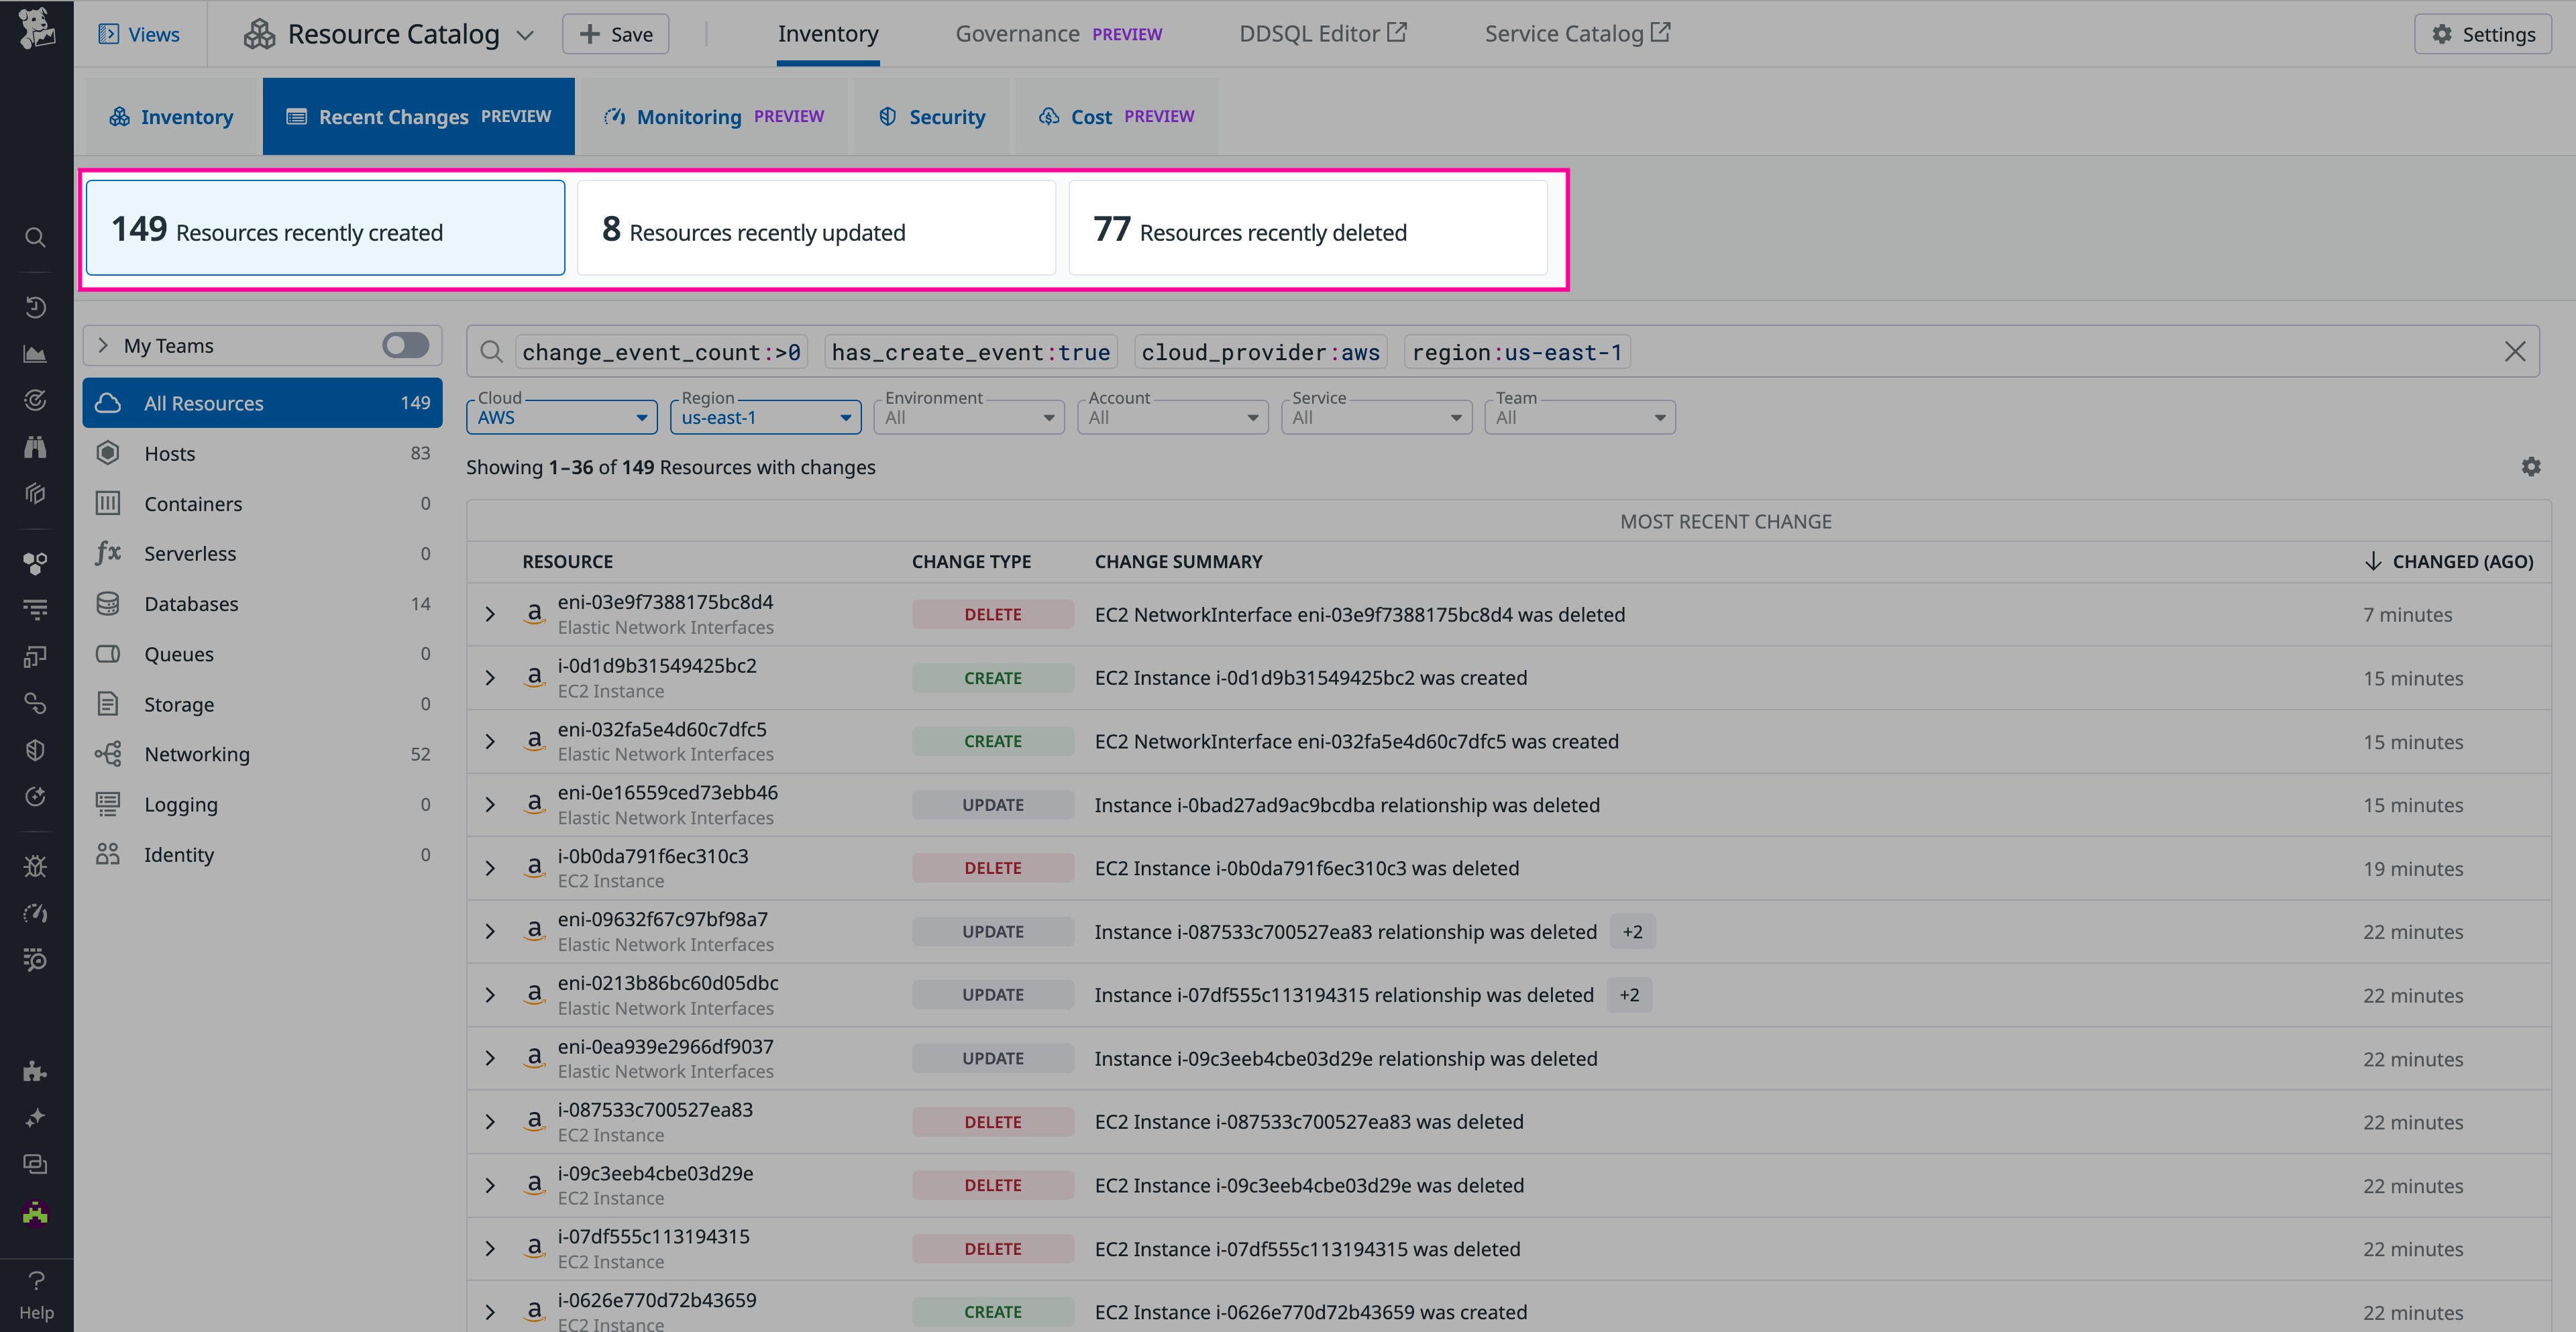Expand the eni-03e9f7388175bc8d4 resource row
The width and height of the screenshot is (2576, 1332).
tap(490, 614)
